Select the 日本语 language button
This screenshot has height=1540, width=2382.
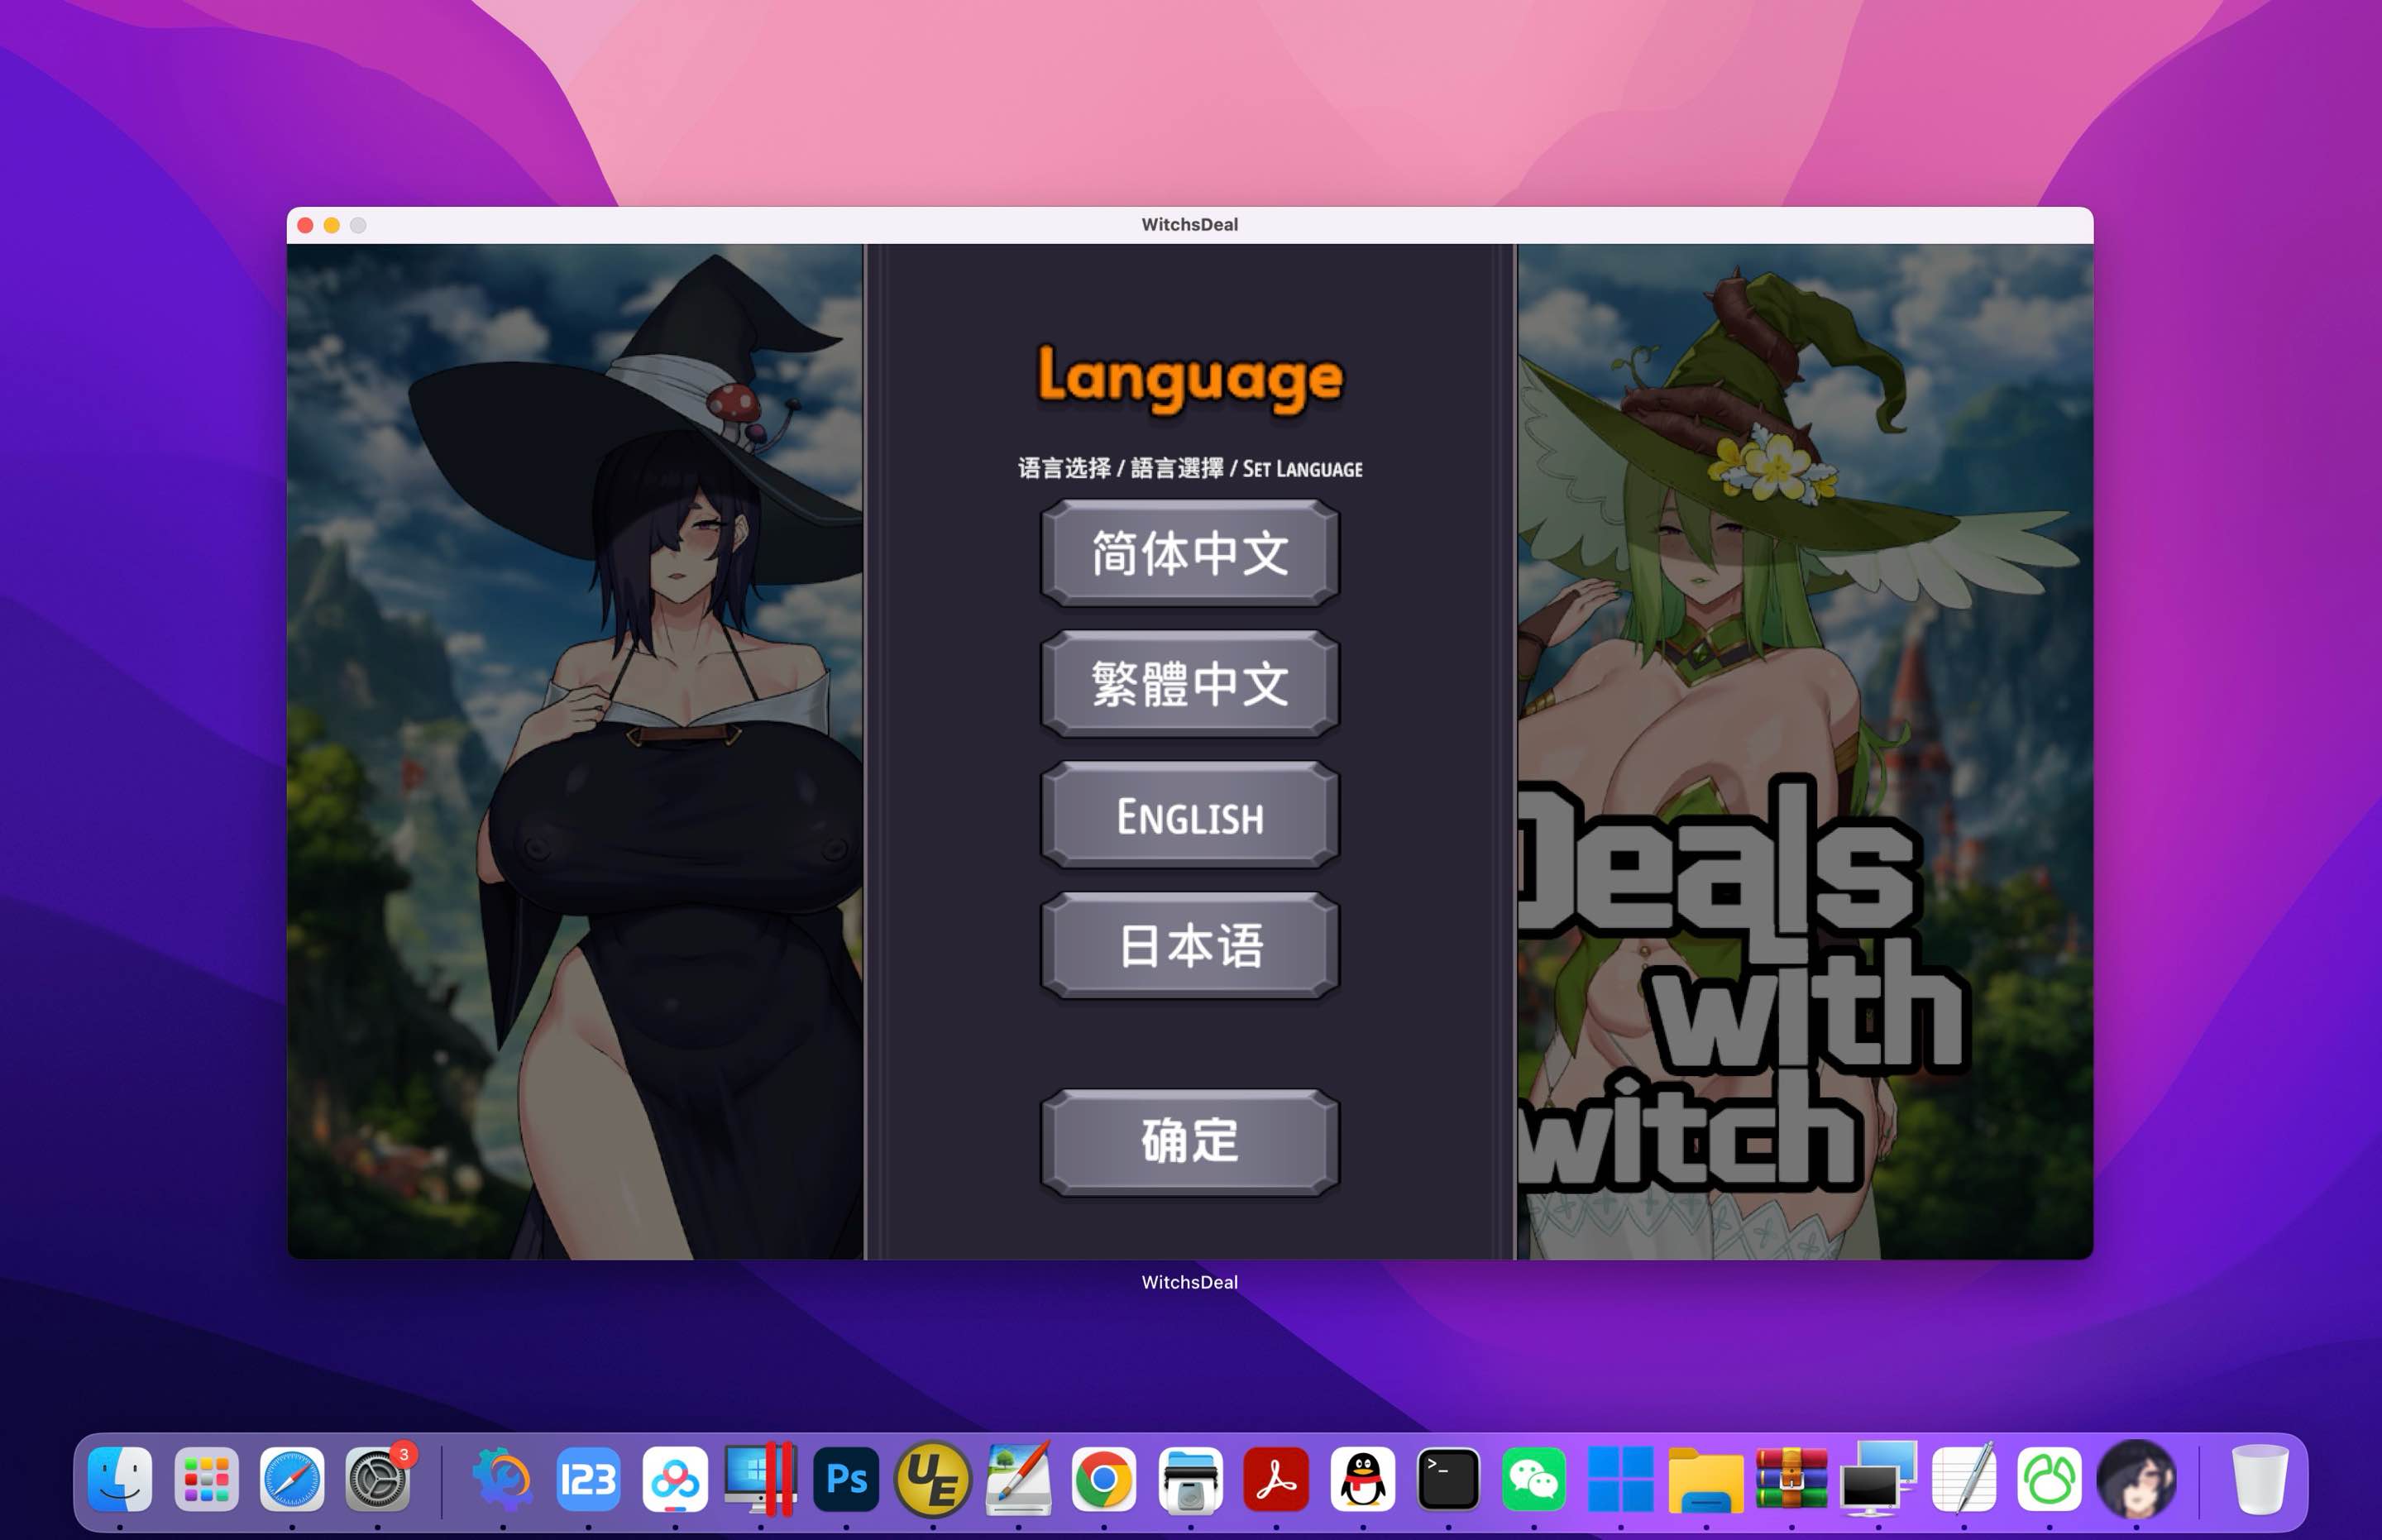coord(1189,946)
